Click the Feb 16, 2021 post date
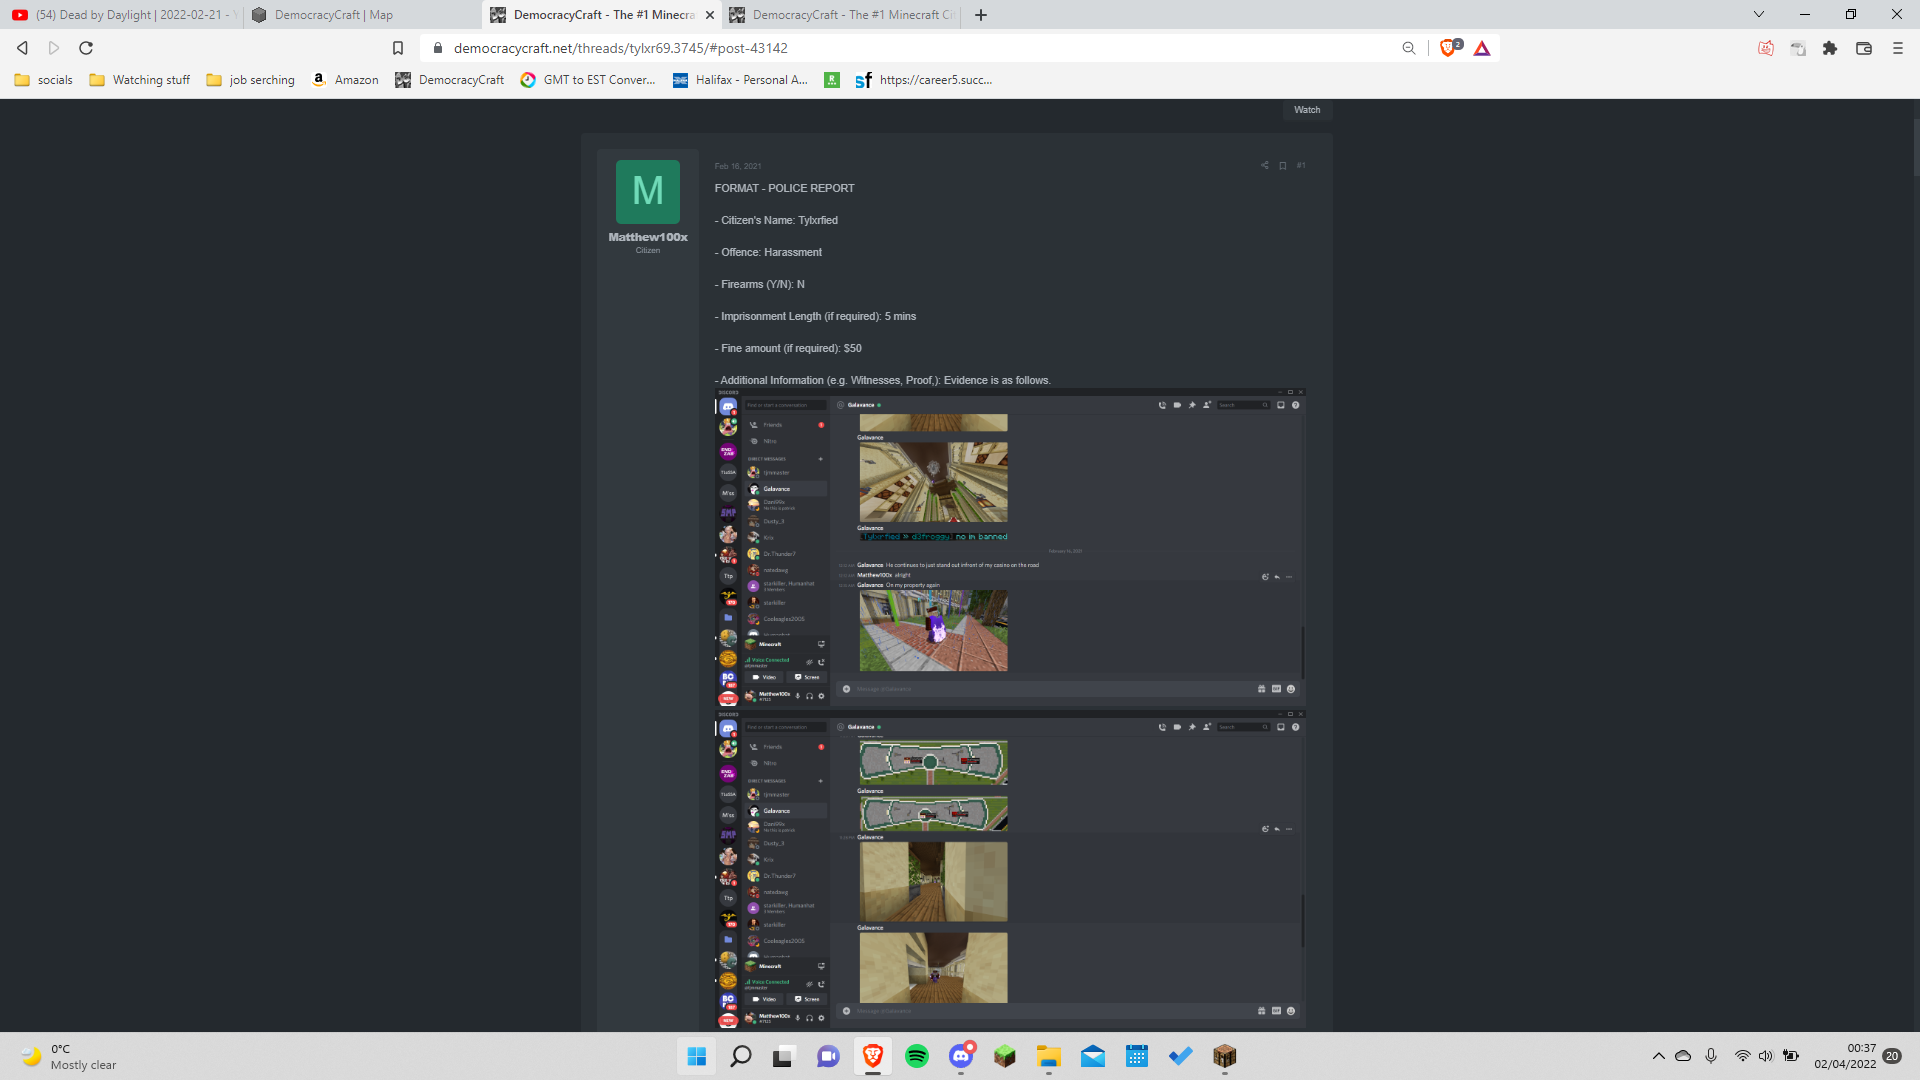 (x=738, y=167)
